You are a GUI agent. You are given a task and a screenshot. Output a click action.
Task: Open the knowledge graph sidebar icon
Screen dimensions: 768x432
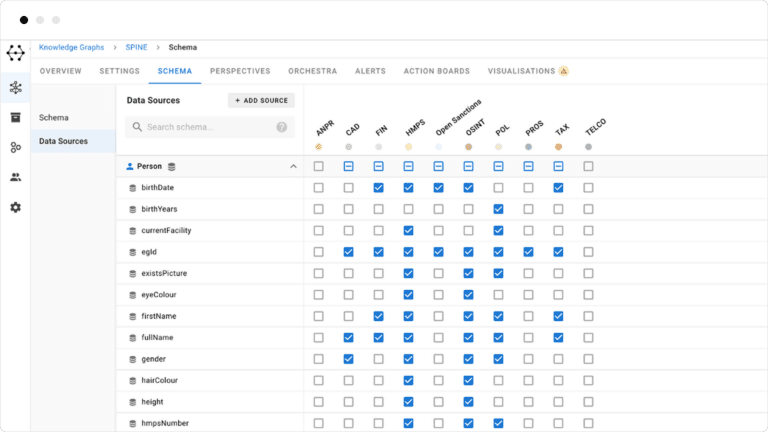[15, 88]
